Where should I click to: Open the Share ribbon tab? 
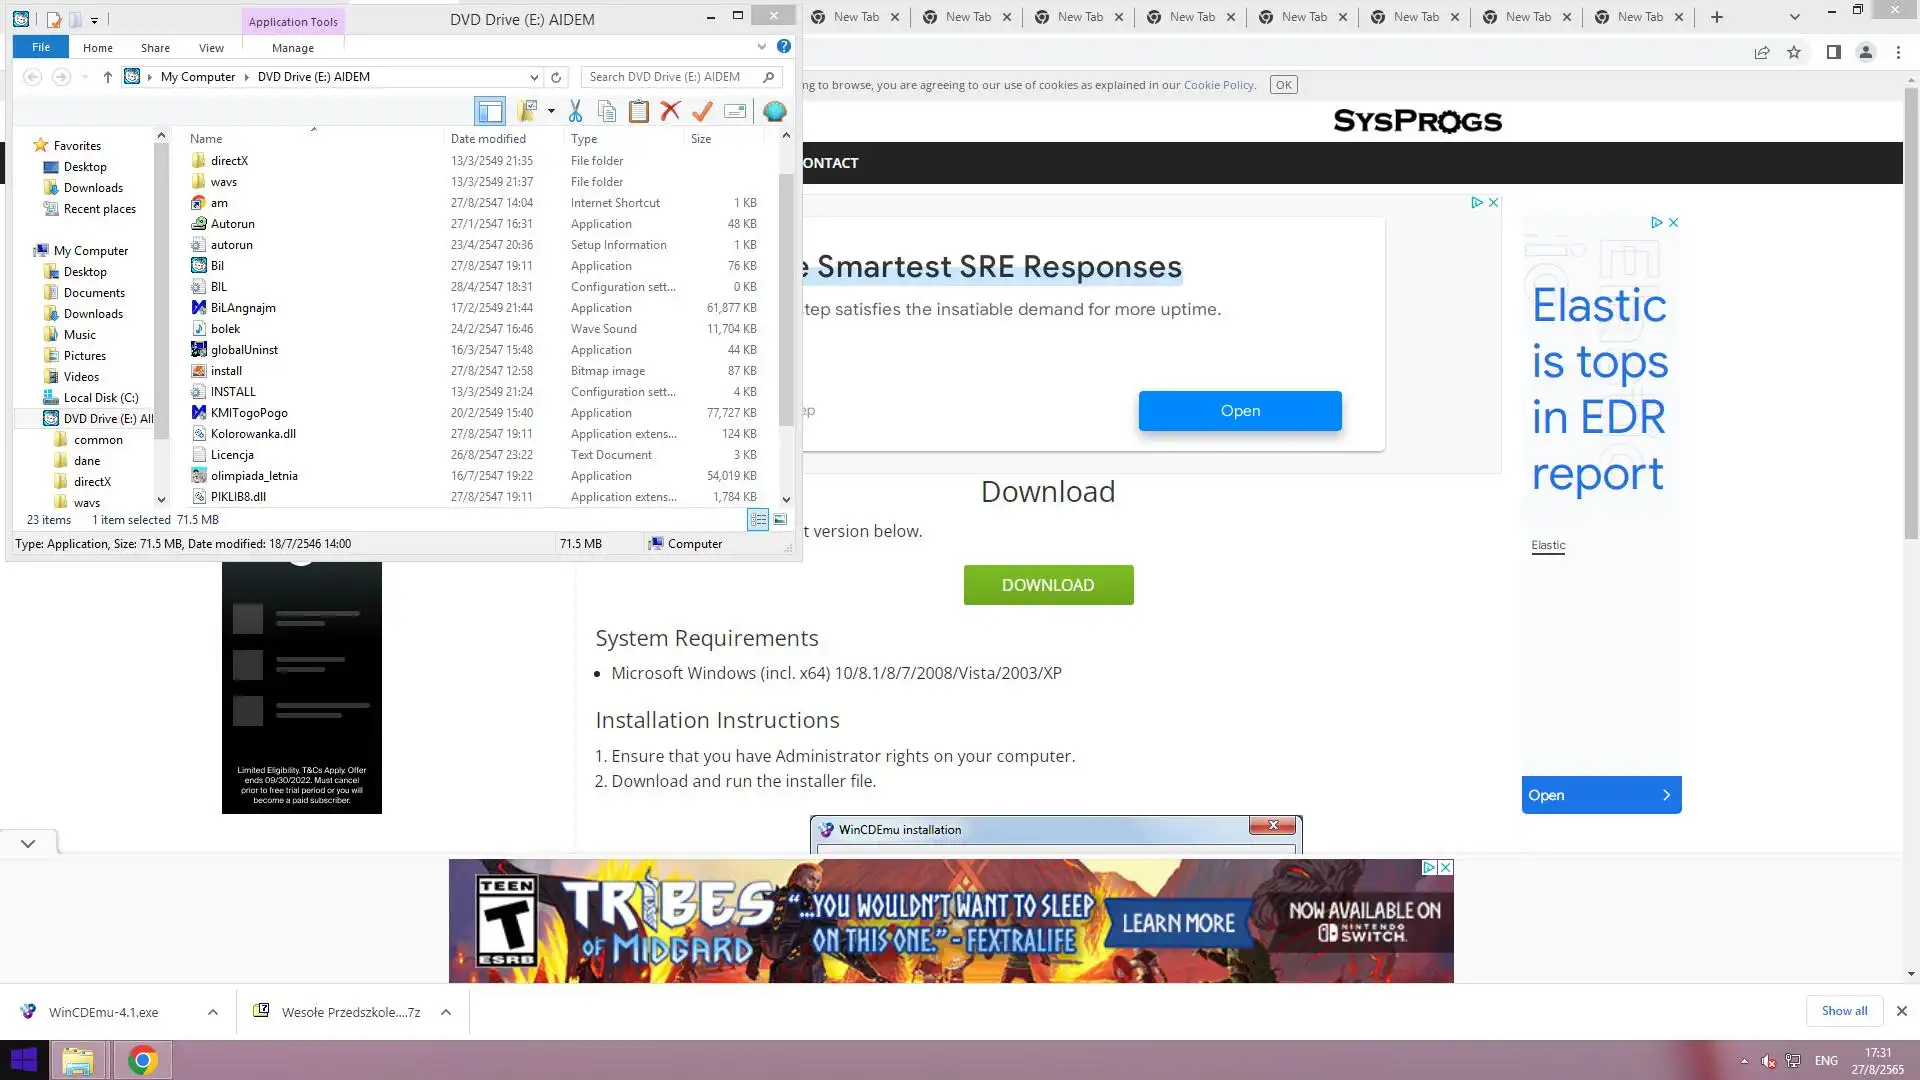pos(155,47)
